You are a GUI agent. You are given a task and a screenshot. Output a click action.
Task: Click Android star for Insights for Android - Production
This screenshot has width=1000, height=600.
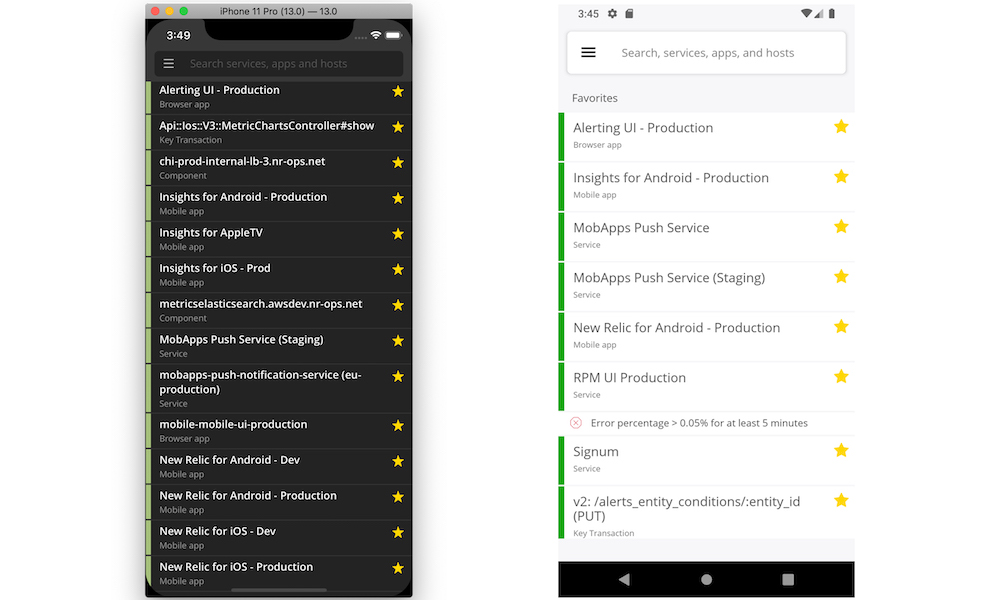(841, 176)
